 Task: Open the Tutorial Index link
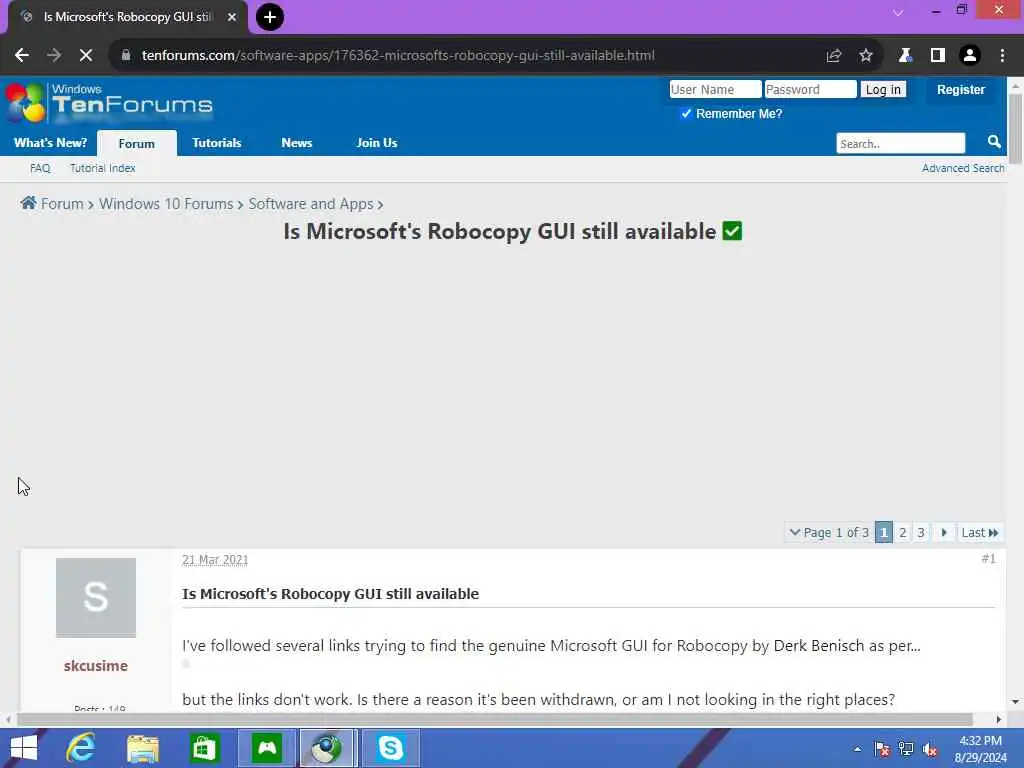(103, 168)
